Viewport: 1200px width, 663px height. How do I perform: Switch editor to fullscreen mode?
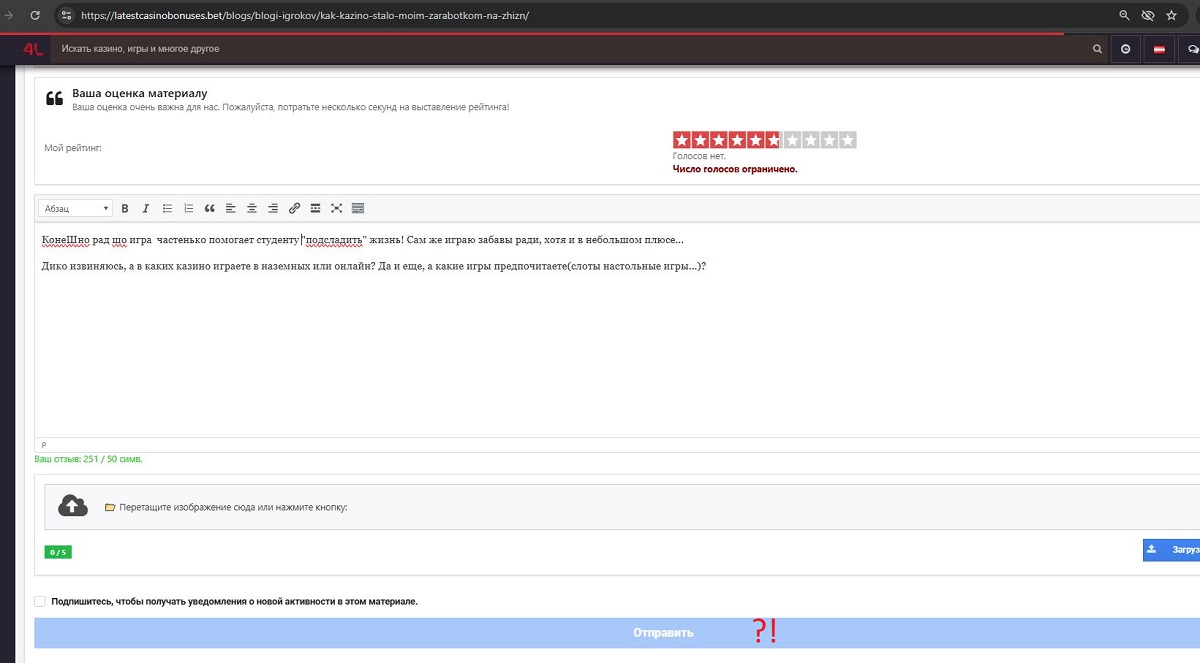click(x=337, y=208)
